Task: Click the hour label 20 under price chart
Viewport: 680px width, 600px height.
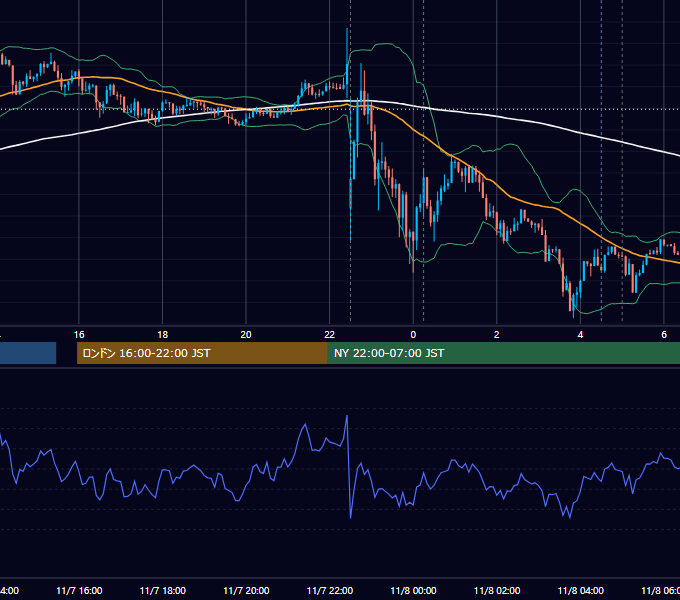Action: (x=246, y=335)
